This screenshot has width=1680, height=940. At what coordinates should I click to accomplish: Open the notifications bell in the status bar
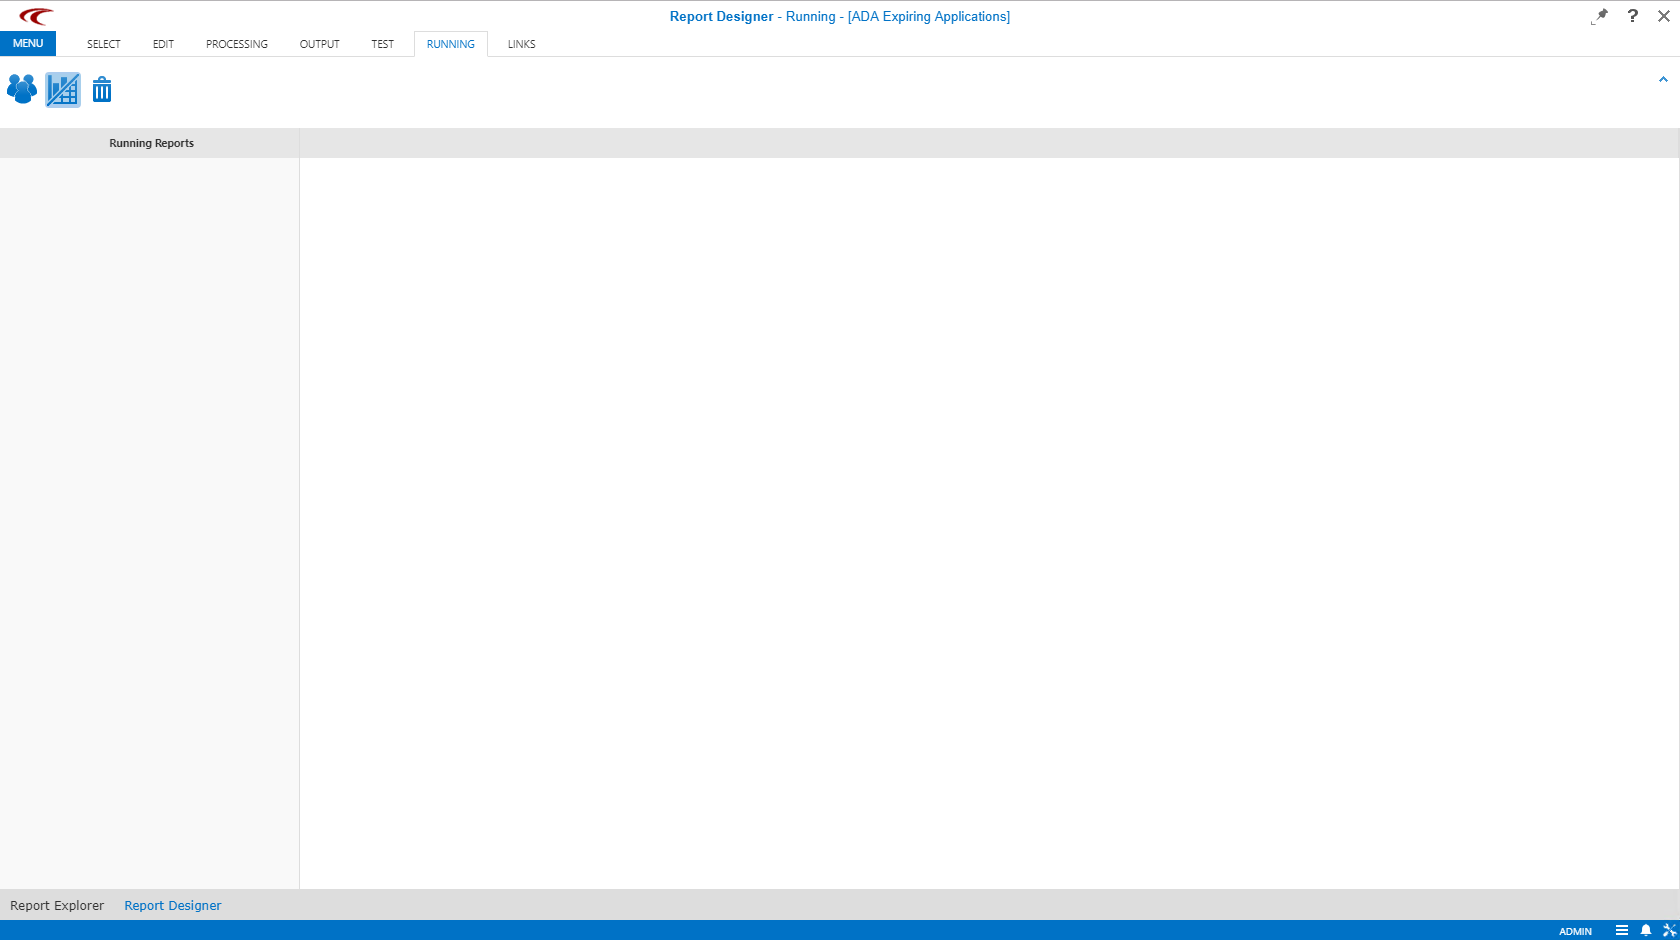(x=1646, y=930)
